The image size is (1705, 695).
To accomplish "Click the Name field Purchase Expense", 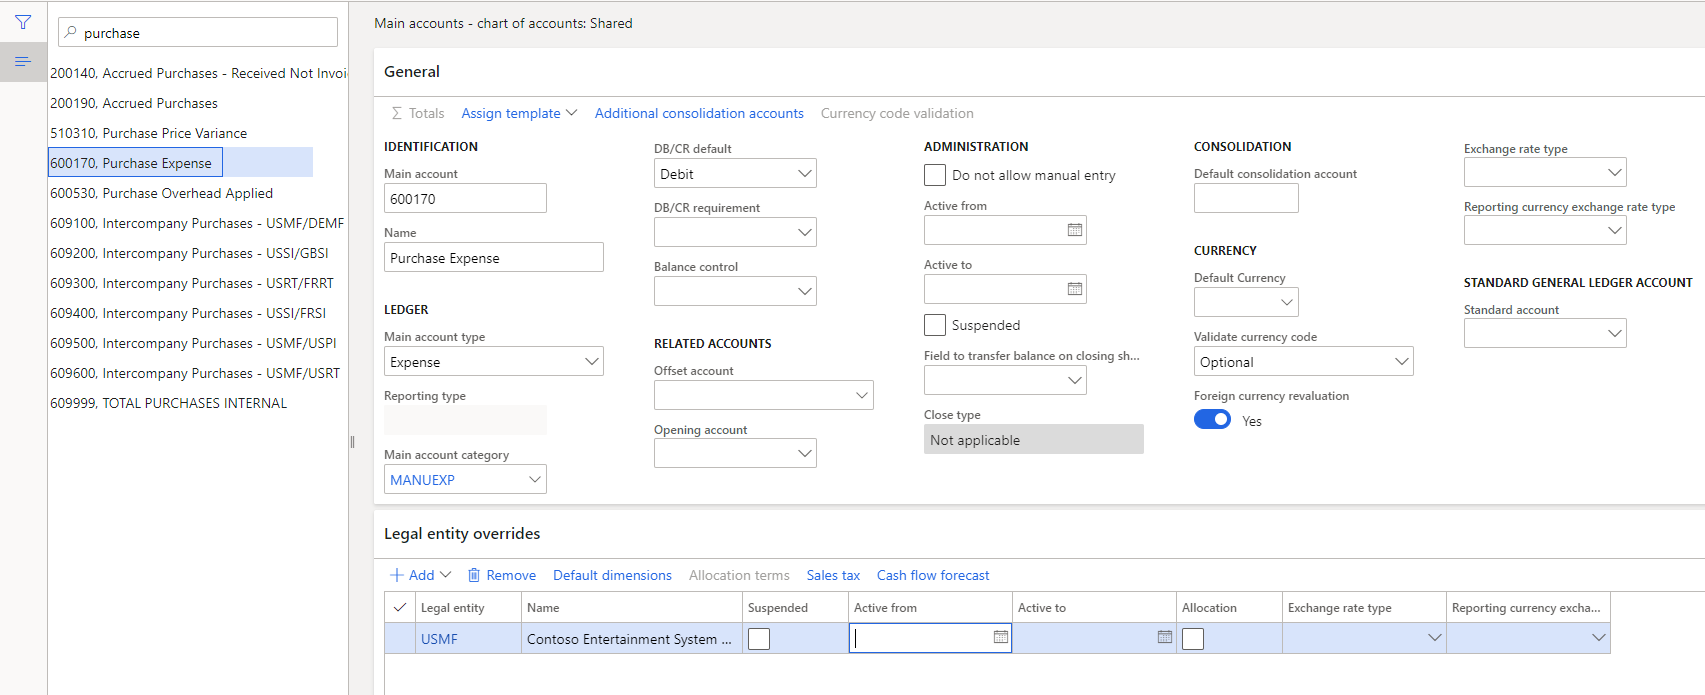I will point(494,257).
